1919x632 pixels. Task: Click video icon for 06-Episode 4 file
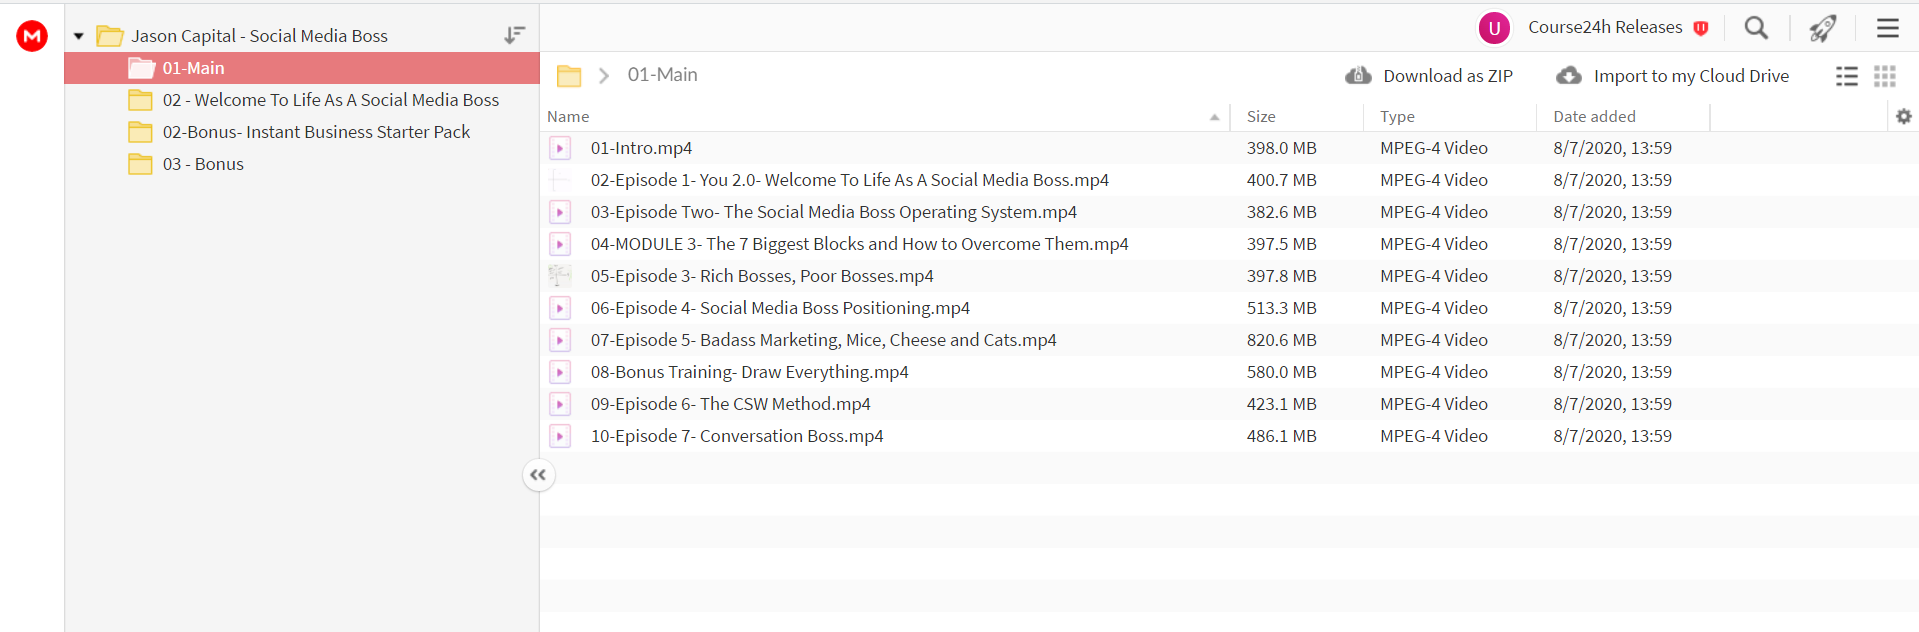[560, 308]
